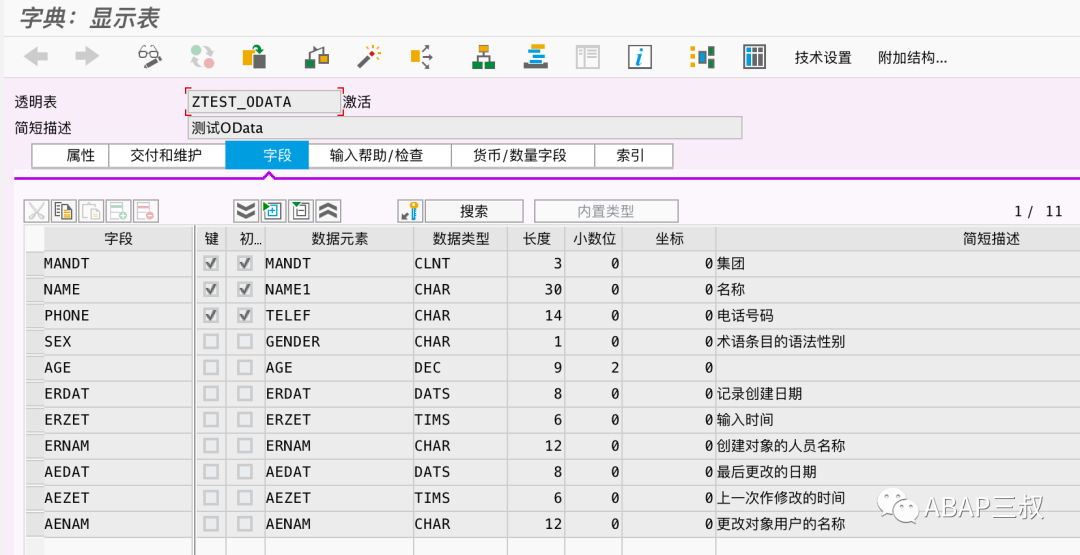Click the delete row icon
This screenshot has height=555, width=1080.
coord(146,211)
